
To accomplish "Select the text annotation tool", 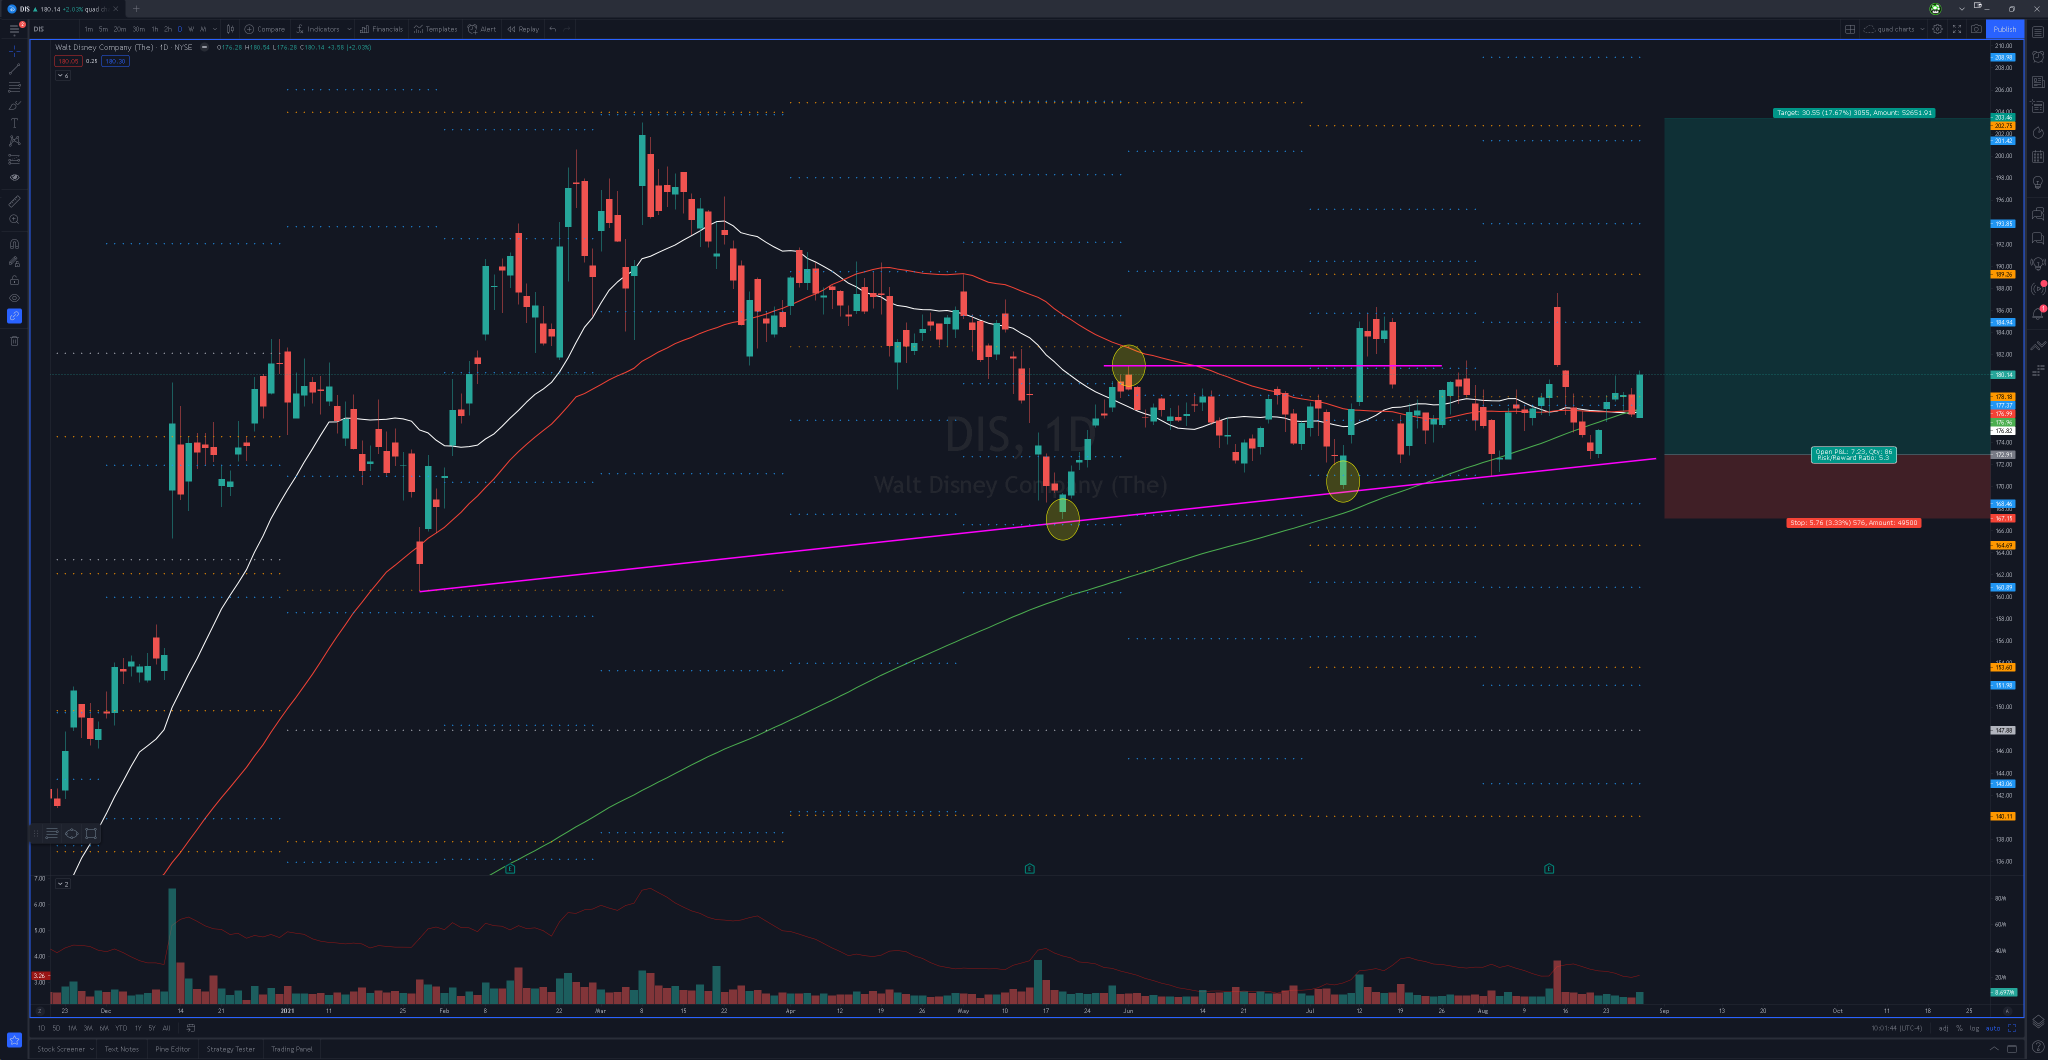I will (14, 123).
